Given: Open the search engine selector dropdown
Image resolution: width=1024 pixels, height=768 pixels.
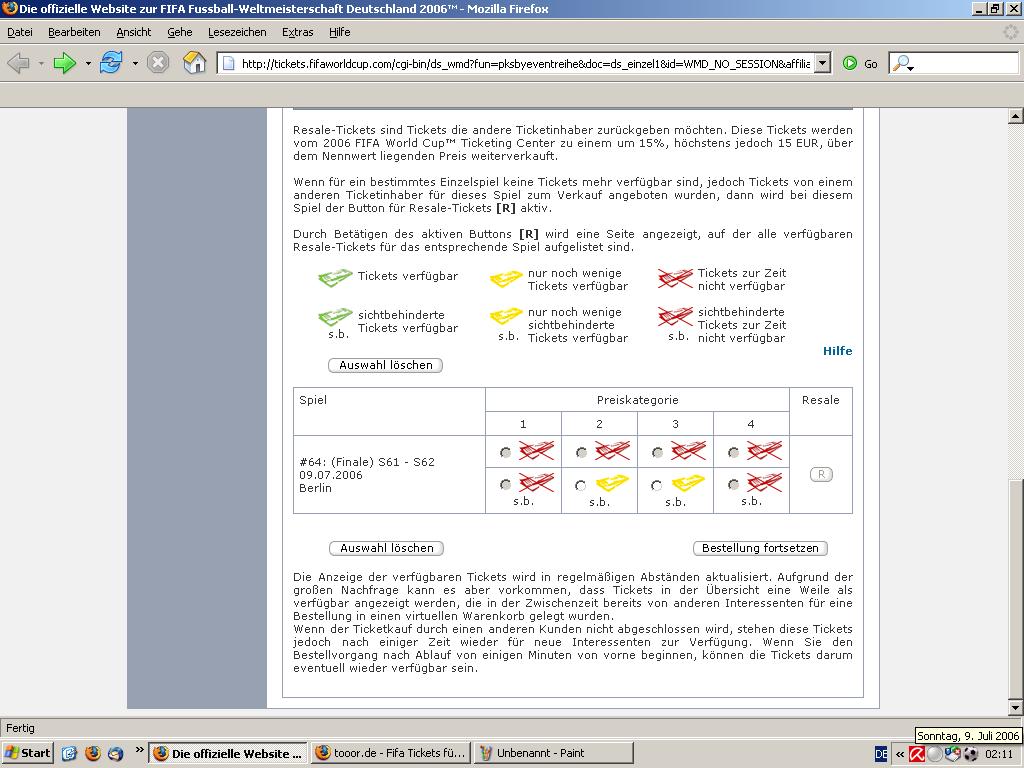Looking at the screenshot, I should [903, 63].
